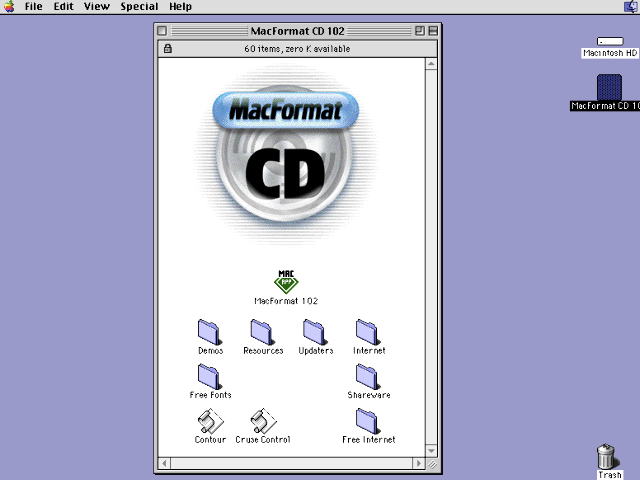This screenshot has height=480, width=640.
Task: Select the Updaters folder icon
Action: [315, 332]
